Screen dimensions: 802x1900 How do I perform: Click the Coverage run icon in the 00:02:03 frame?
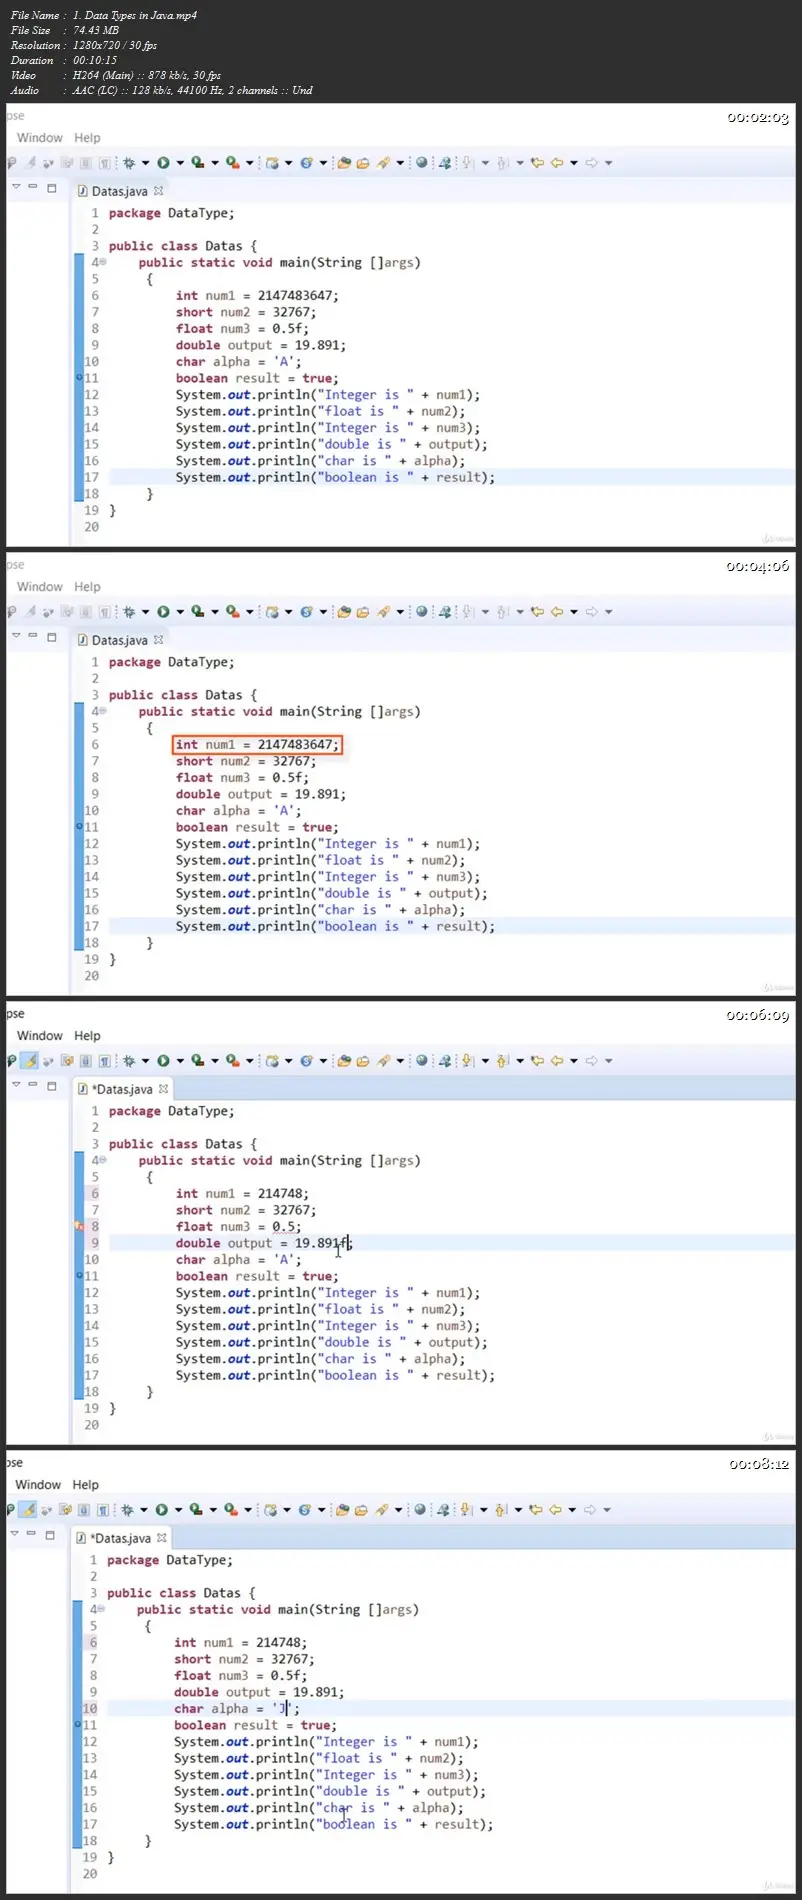point(197,162)
